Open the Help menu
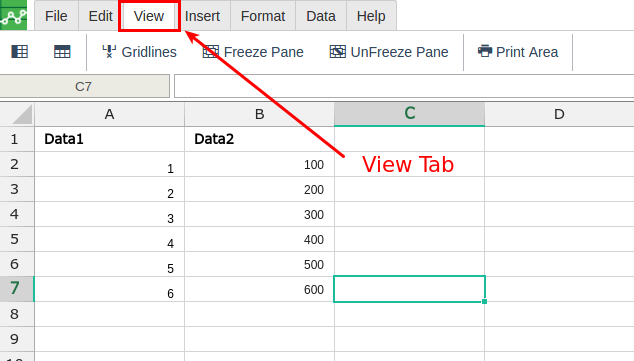The width and height of the screenshot is (634, 361). [371, 16]
